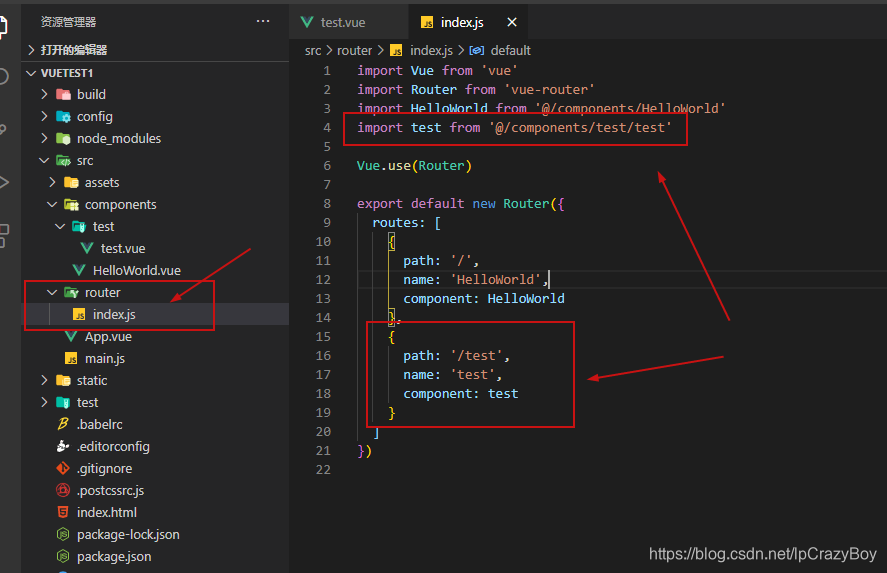Expand the assets folder chevron
The image size is (887, 573).
pyautogui.click(x=52, y=182)
